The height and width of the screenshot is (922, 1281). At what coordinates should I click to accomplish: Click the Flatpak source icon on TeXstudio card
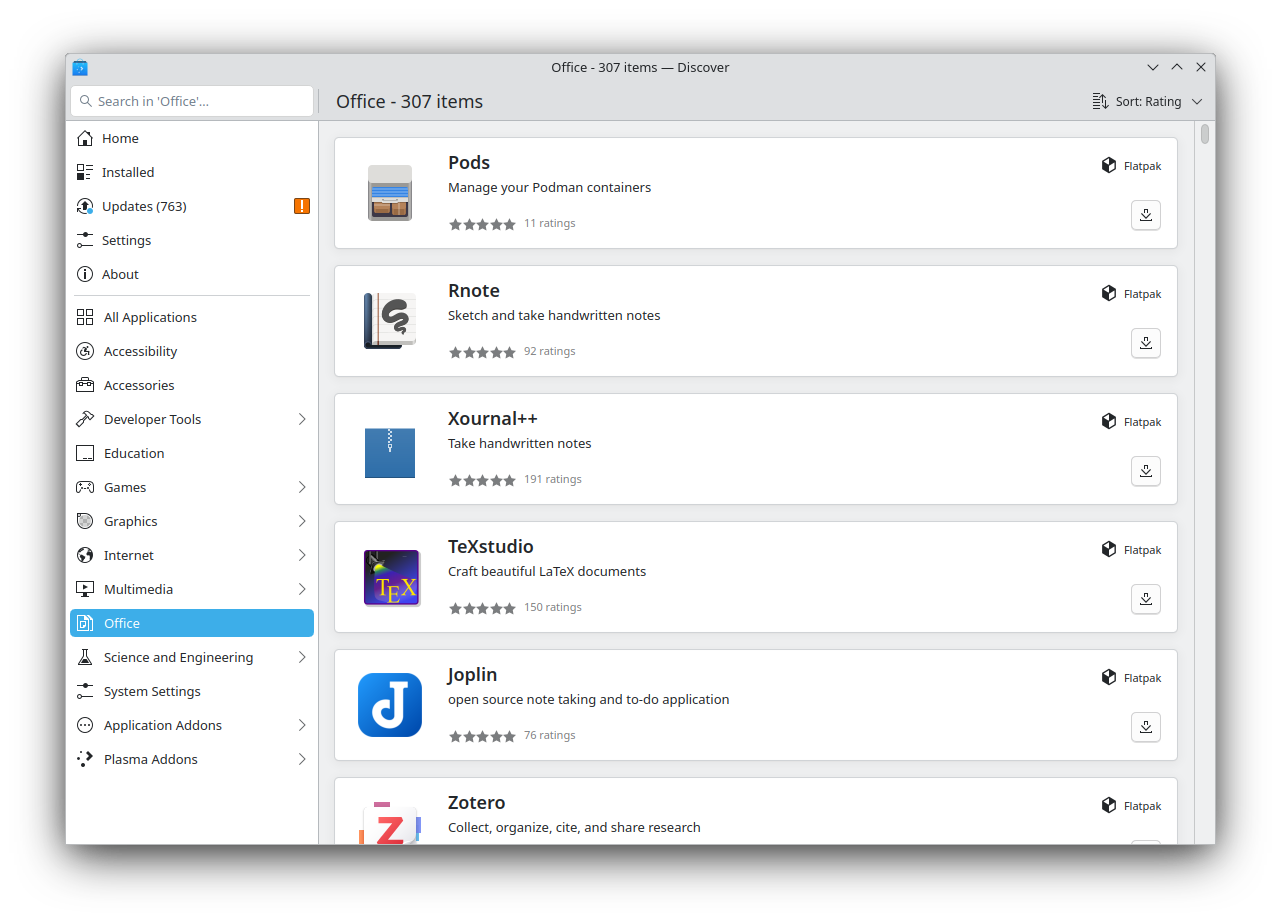pyautogui.click(x=1109, y=549)
